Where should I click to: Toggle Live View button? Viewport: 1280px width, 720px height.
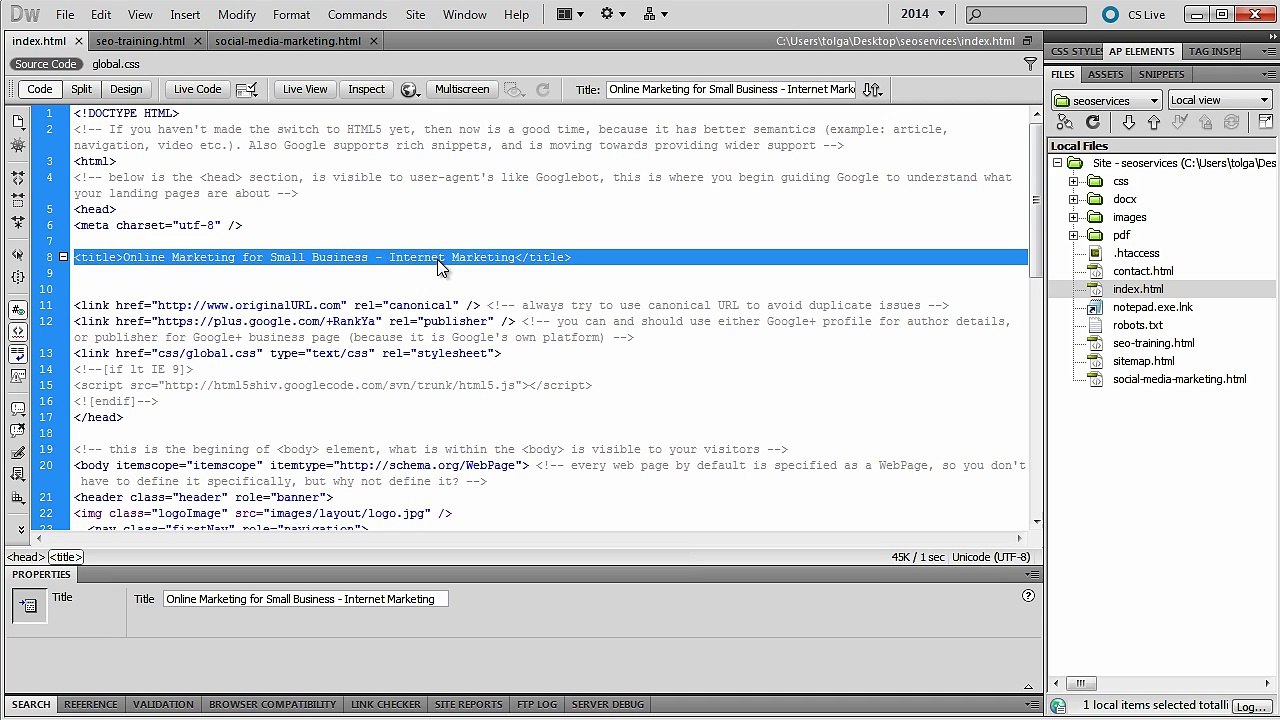pos(305,90)
